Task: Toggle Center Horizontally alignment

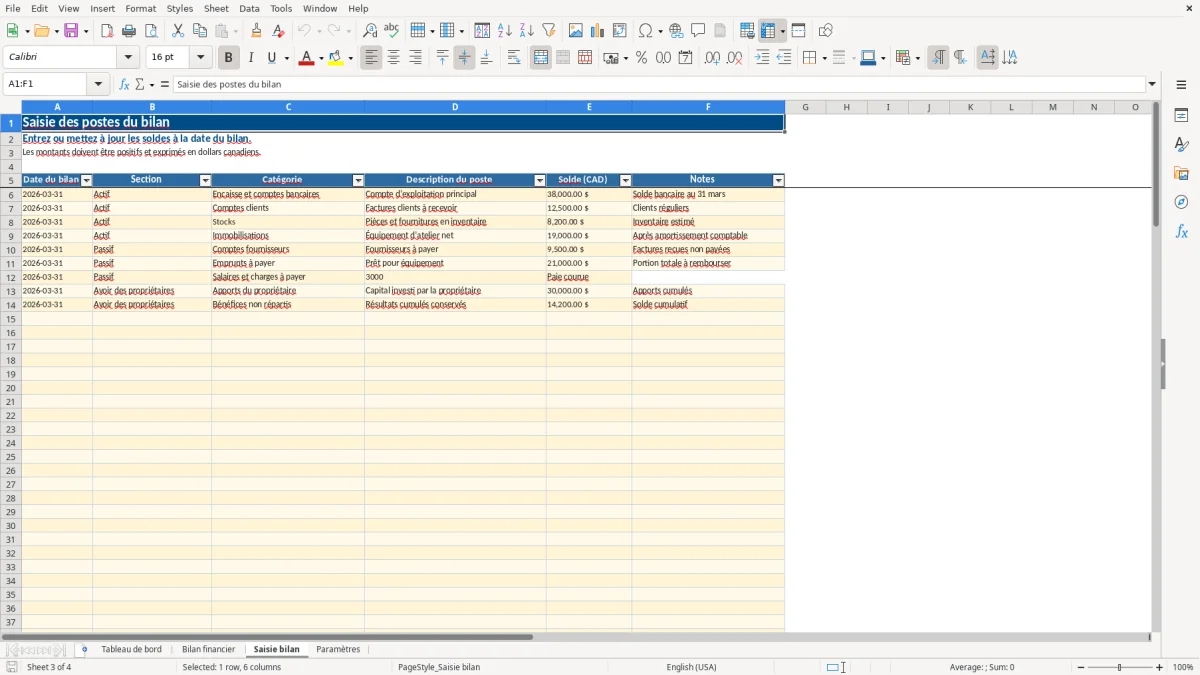Action: (393, 58)
